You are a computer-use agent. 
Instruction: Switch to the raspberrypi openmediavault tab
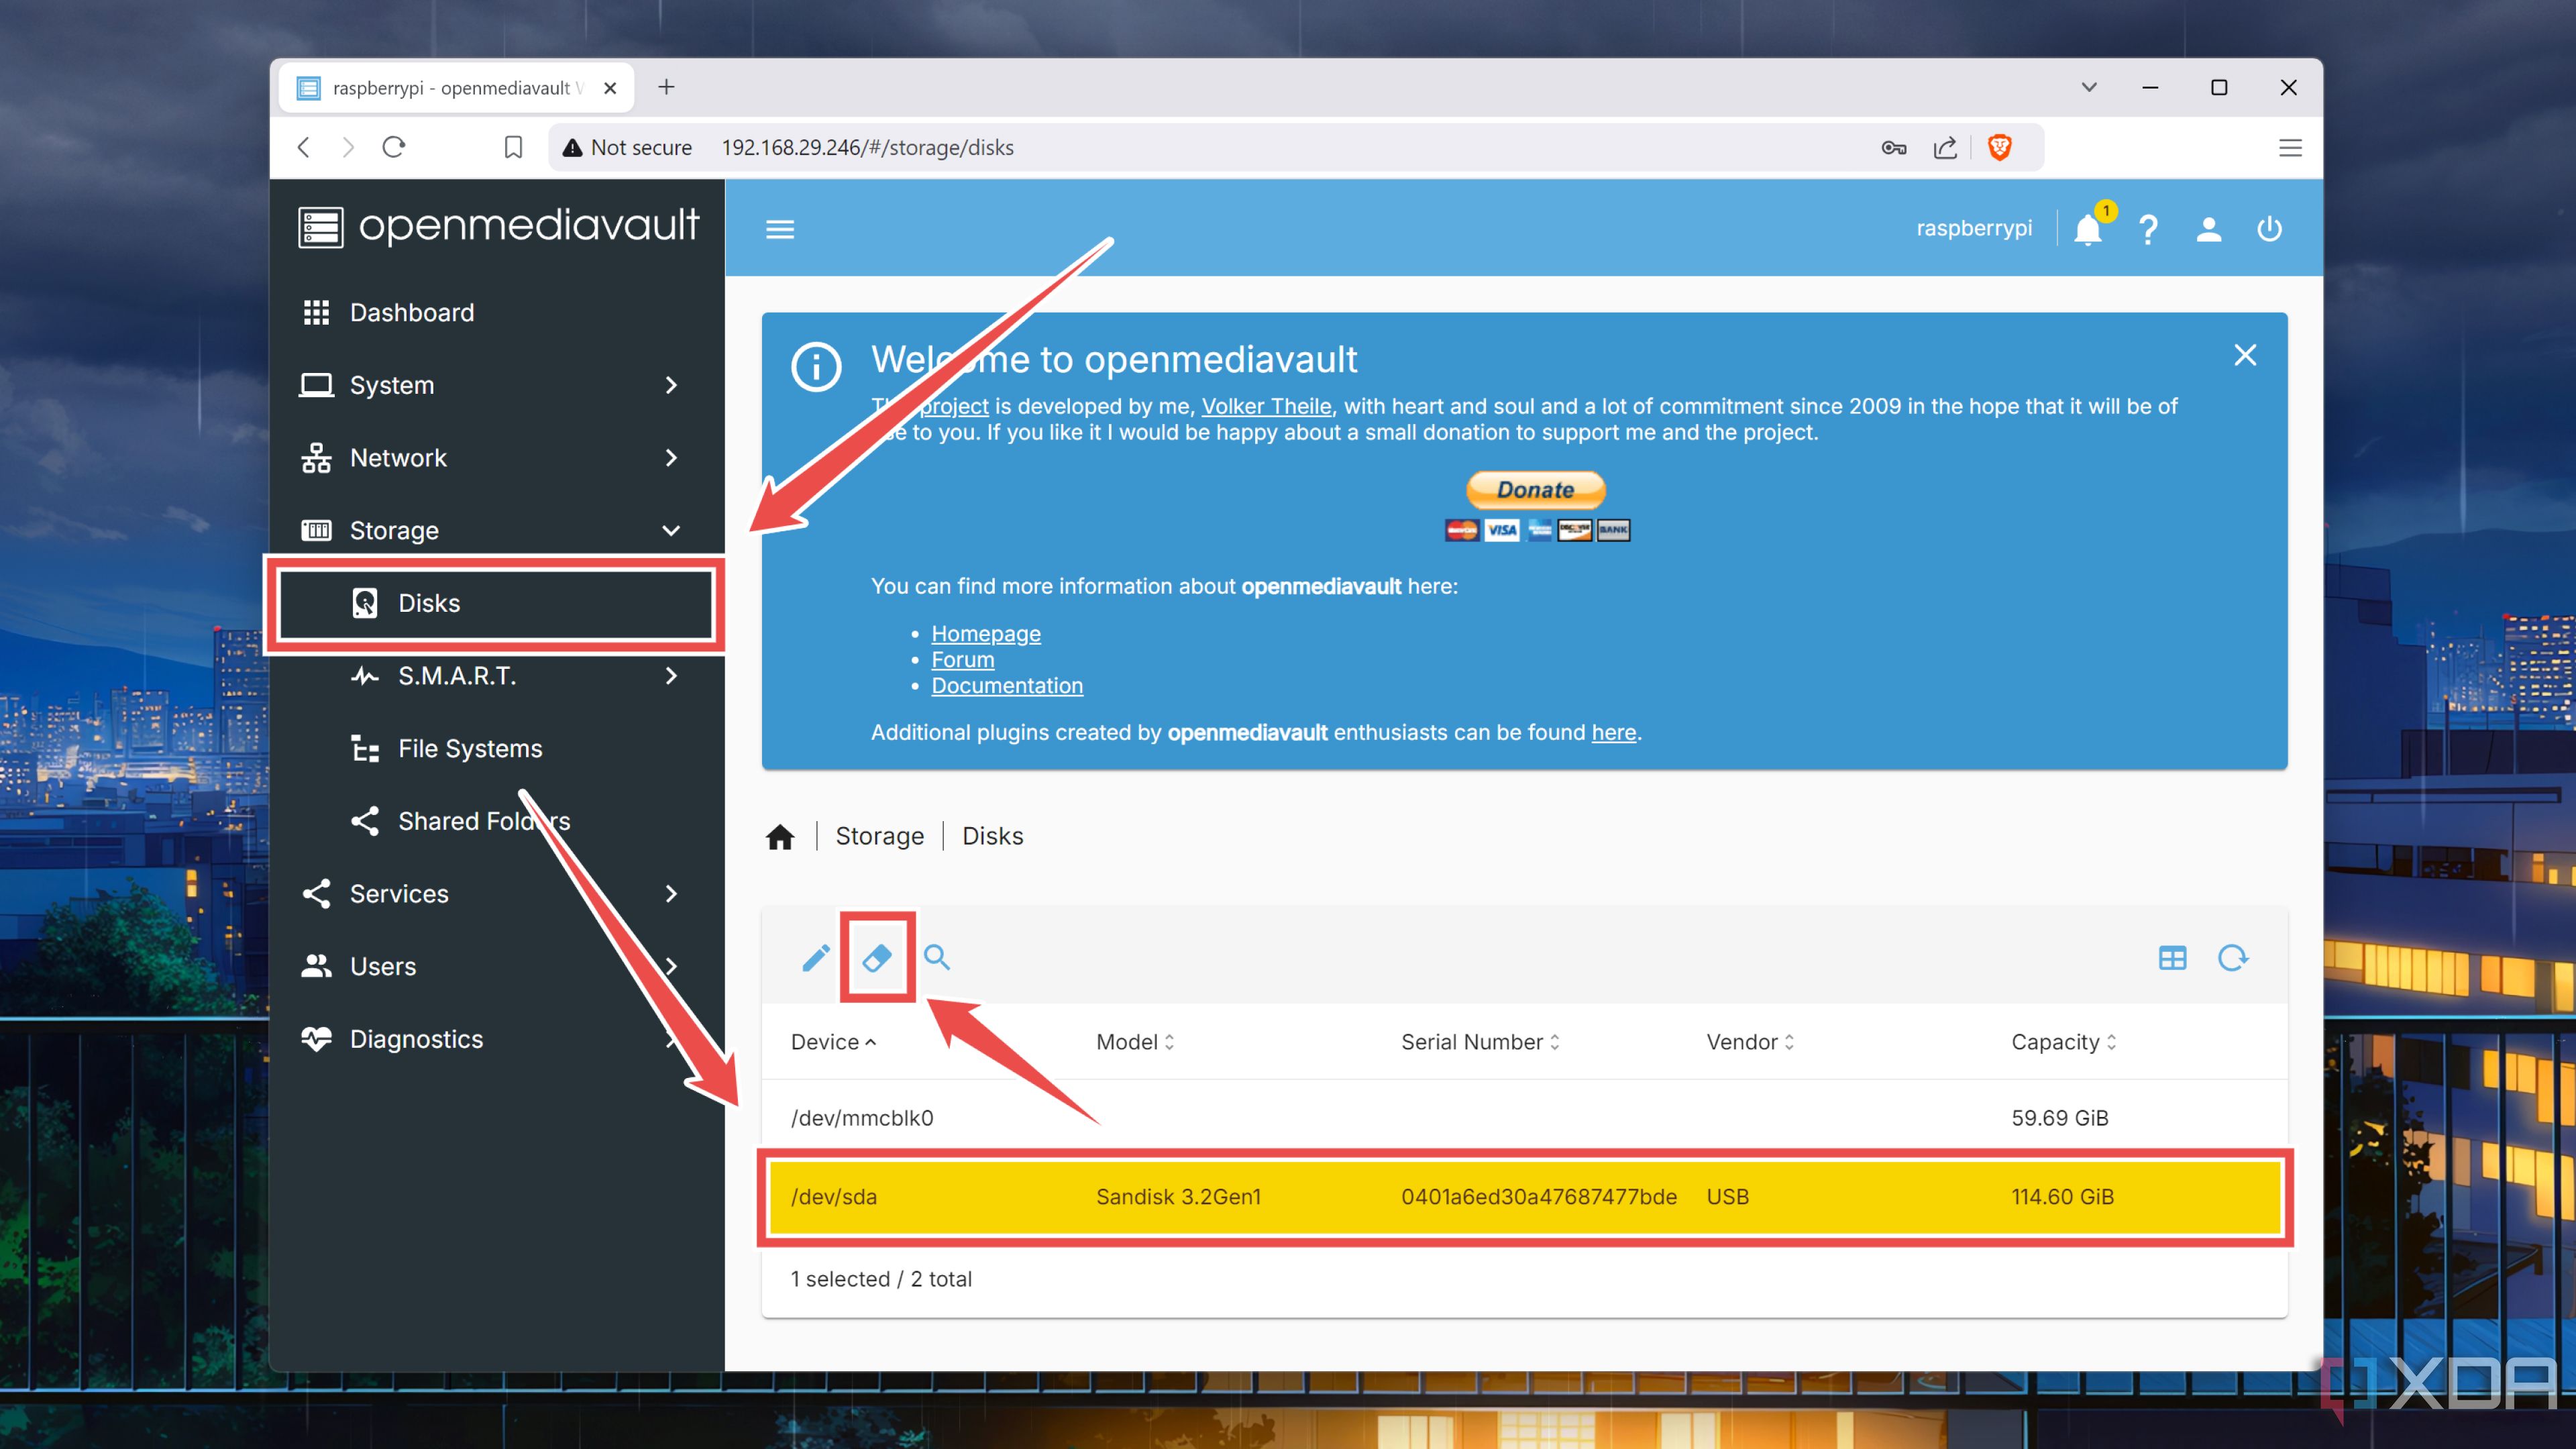pos(455,88)
